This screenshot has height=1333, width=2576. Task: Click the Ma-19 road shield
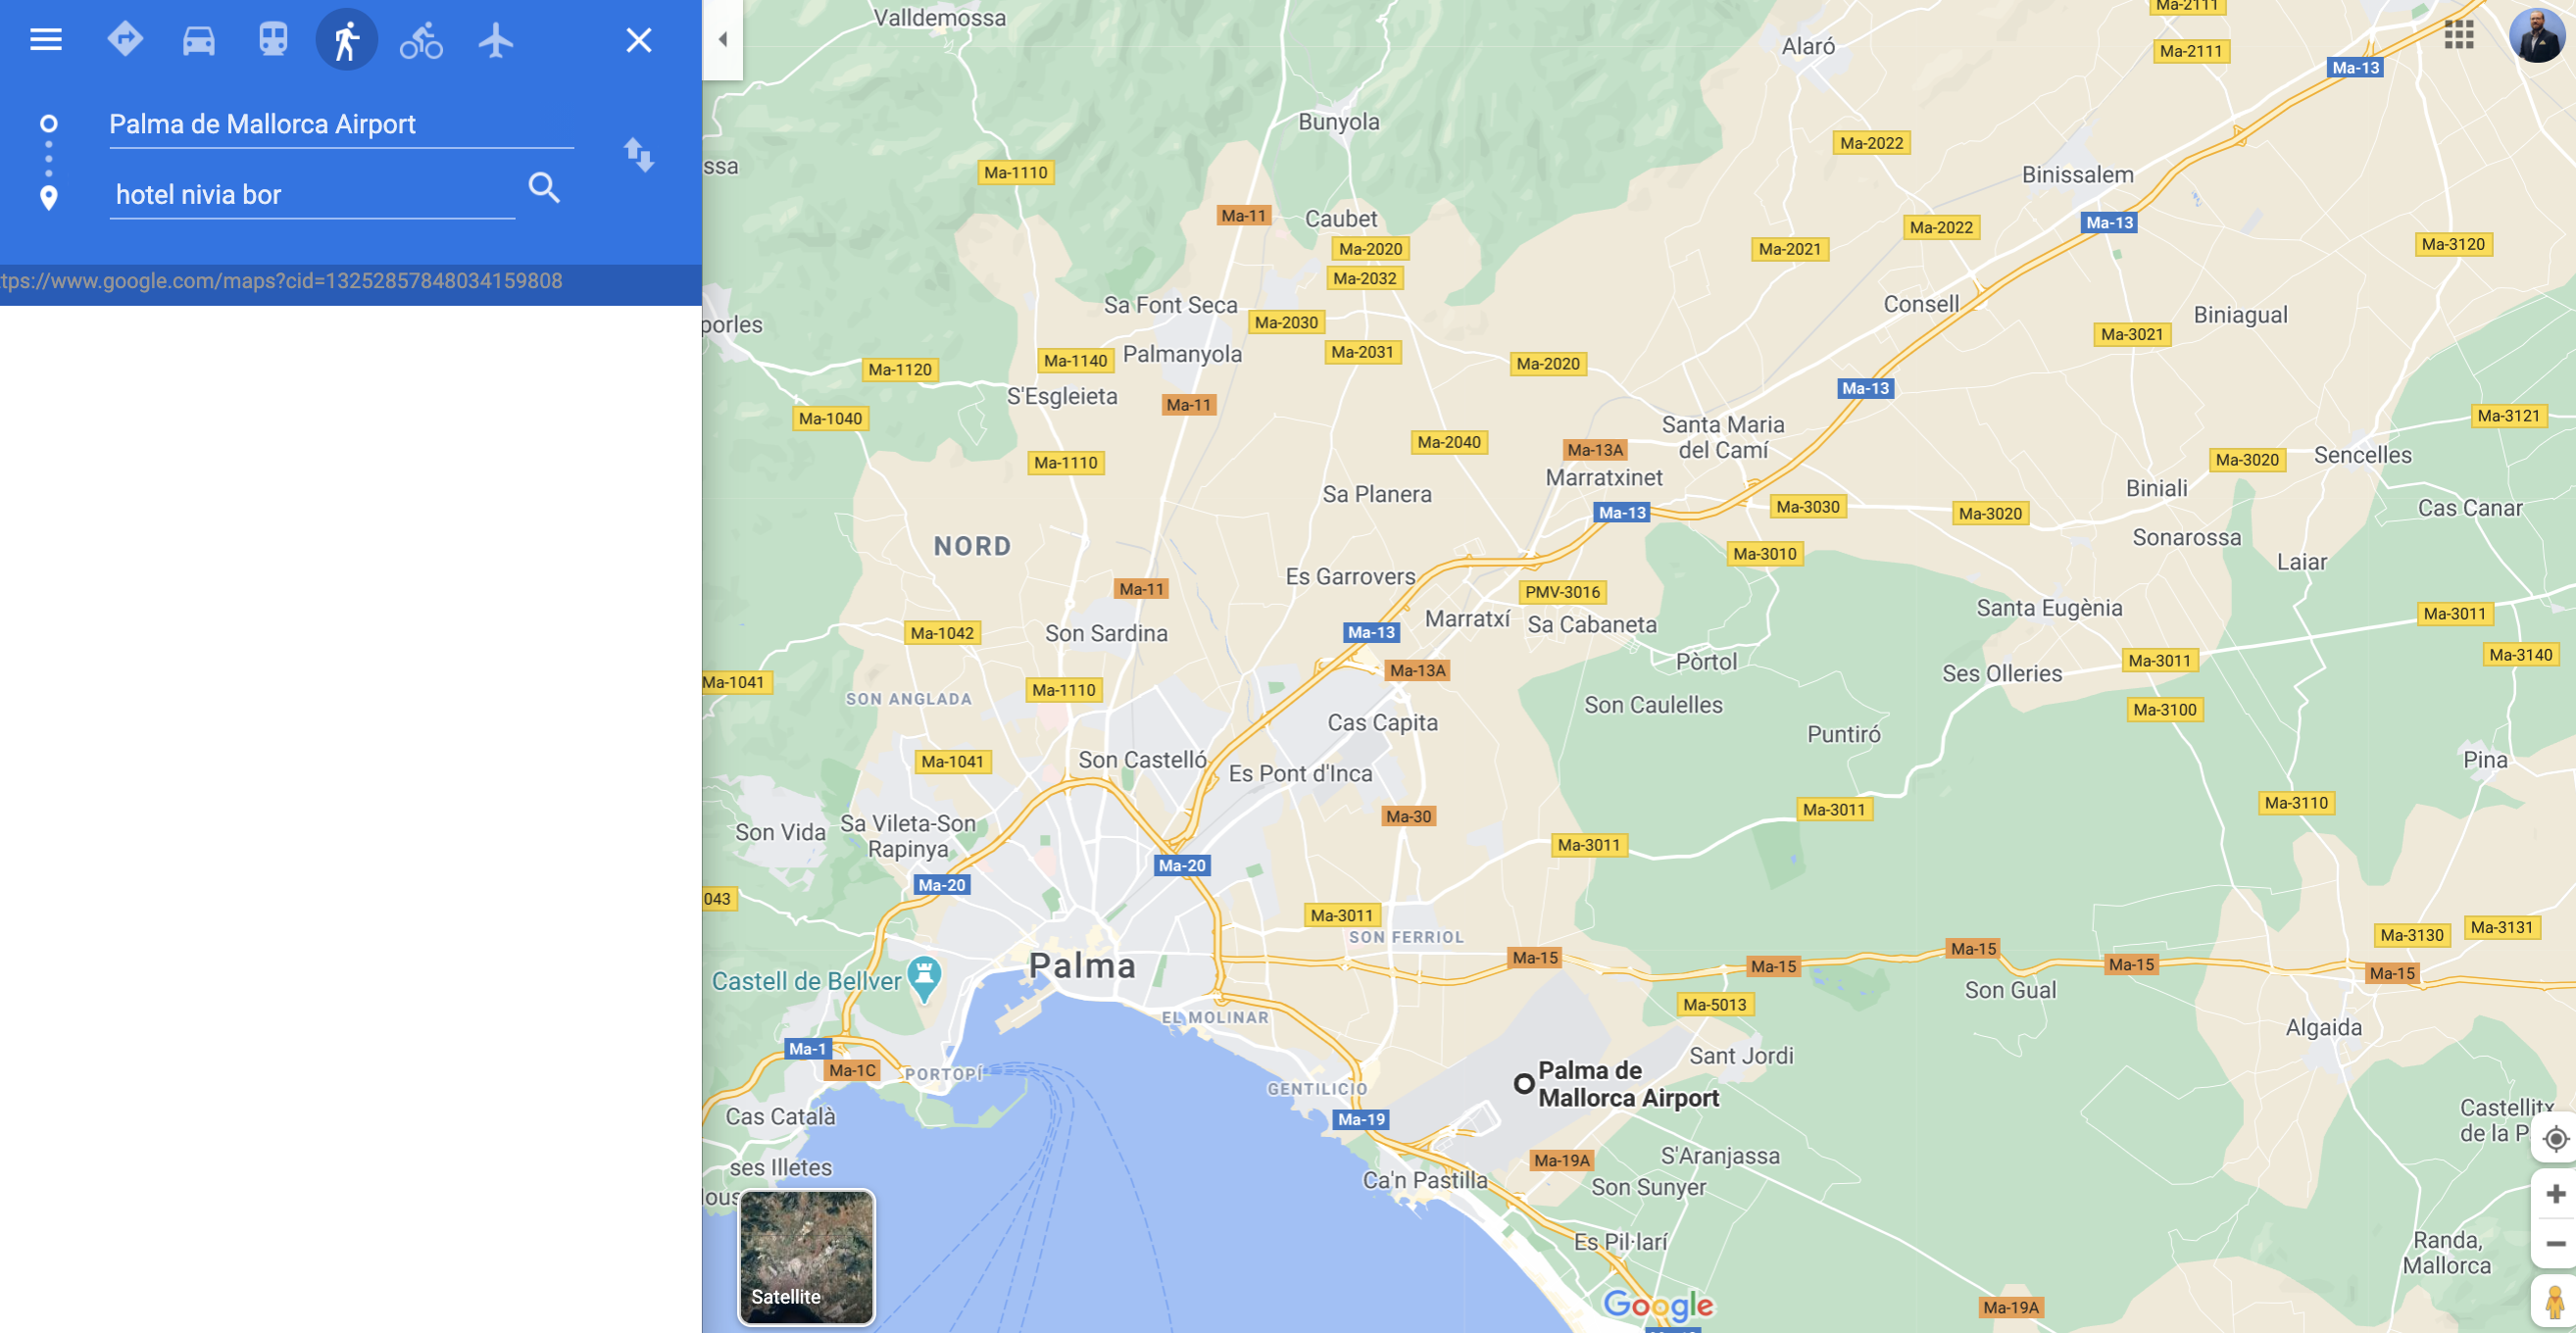click(x=1361, y=1119)
